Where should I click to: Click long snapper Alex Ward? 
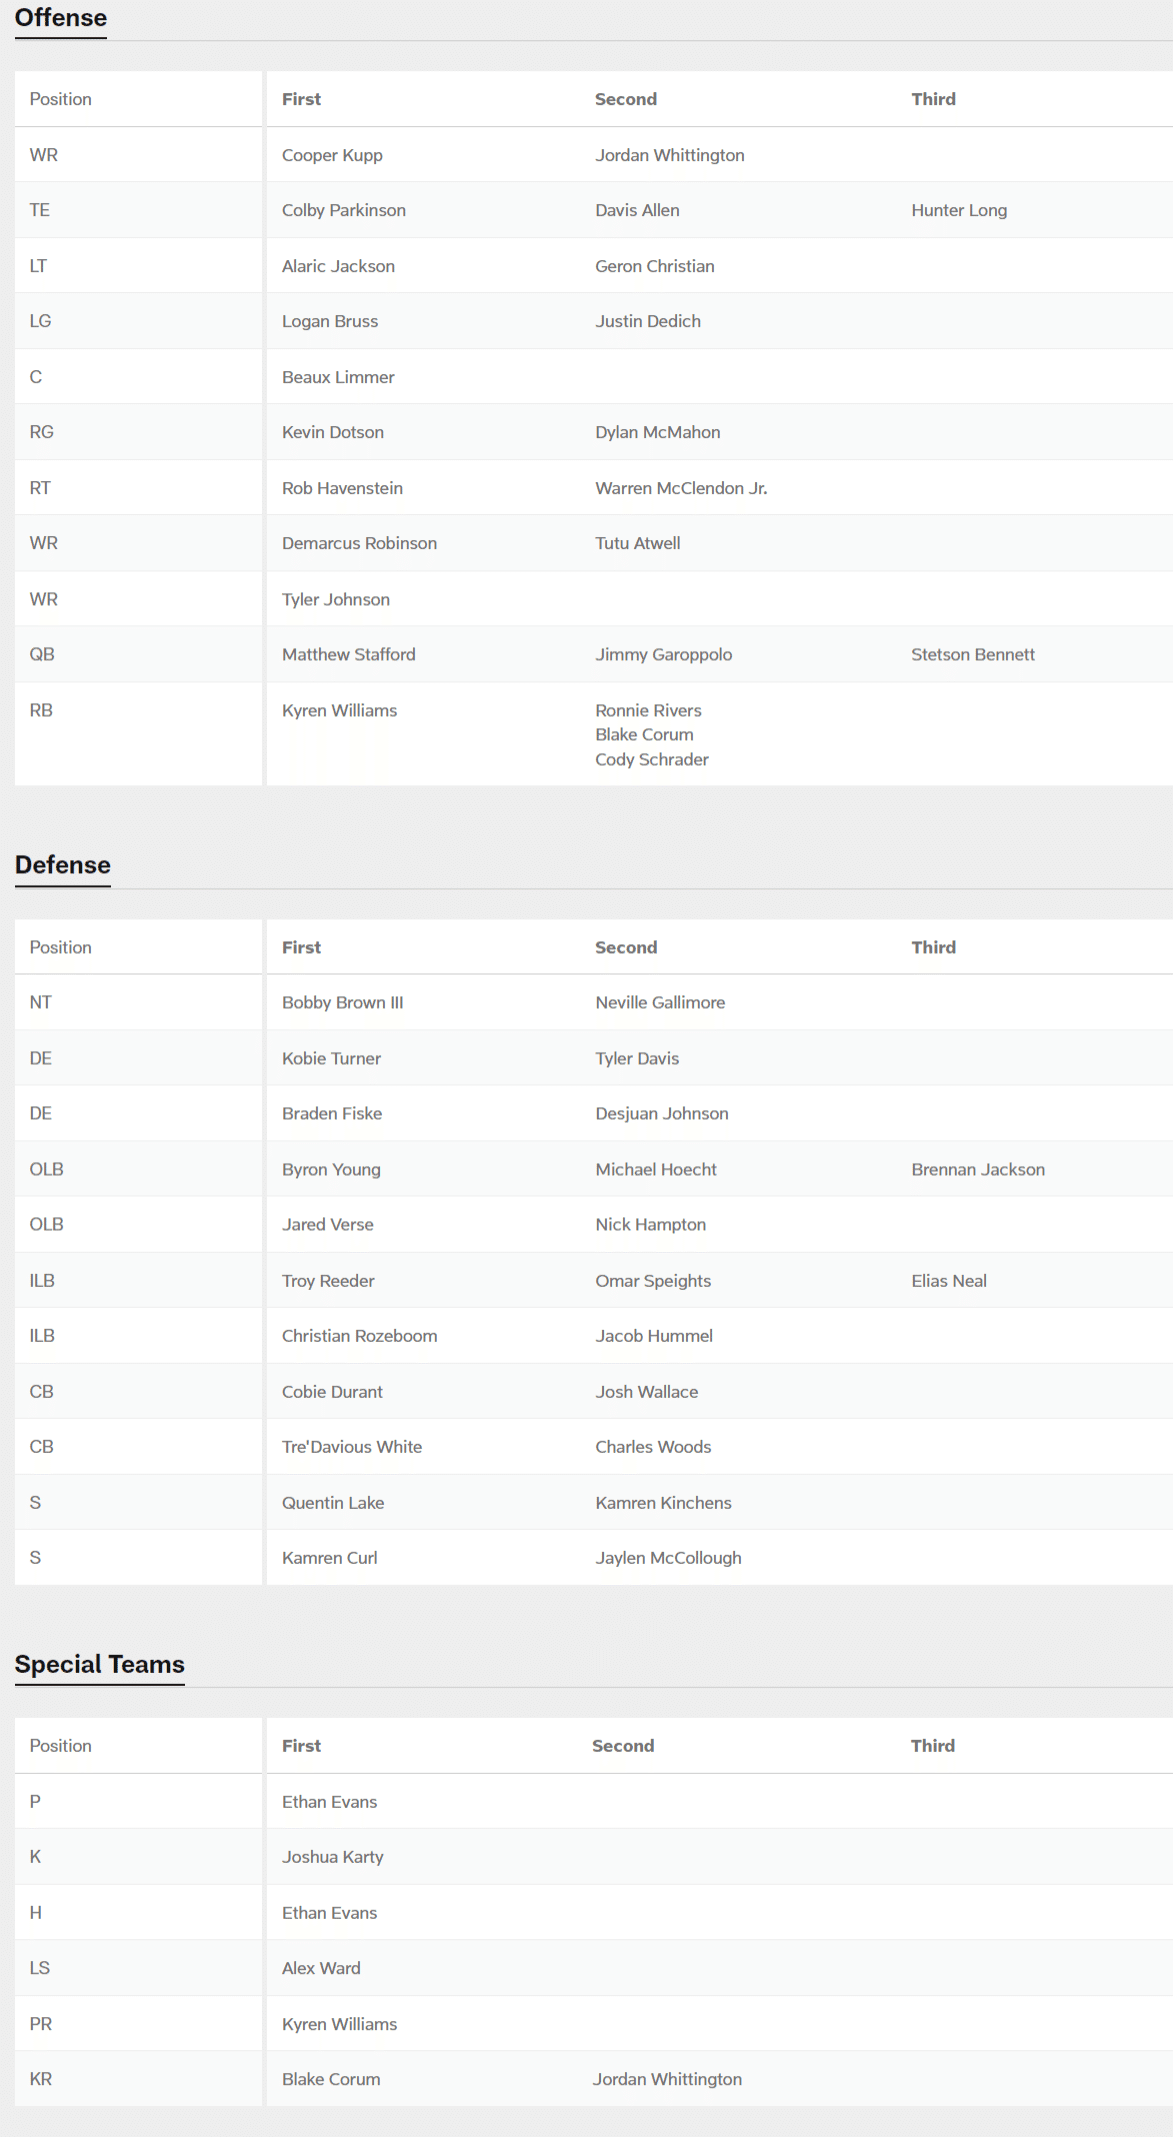point(321,1967)
